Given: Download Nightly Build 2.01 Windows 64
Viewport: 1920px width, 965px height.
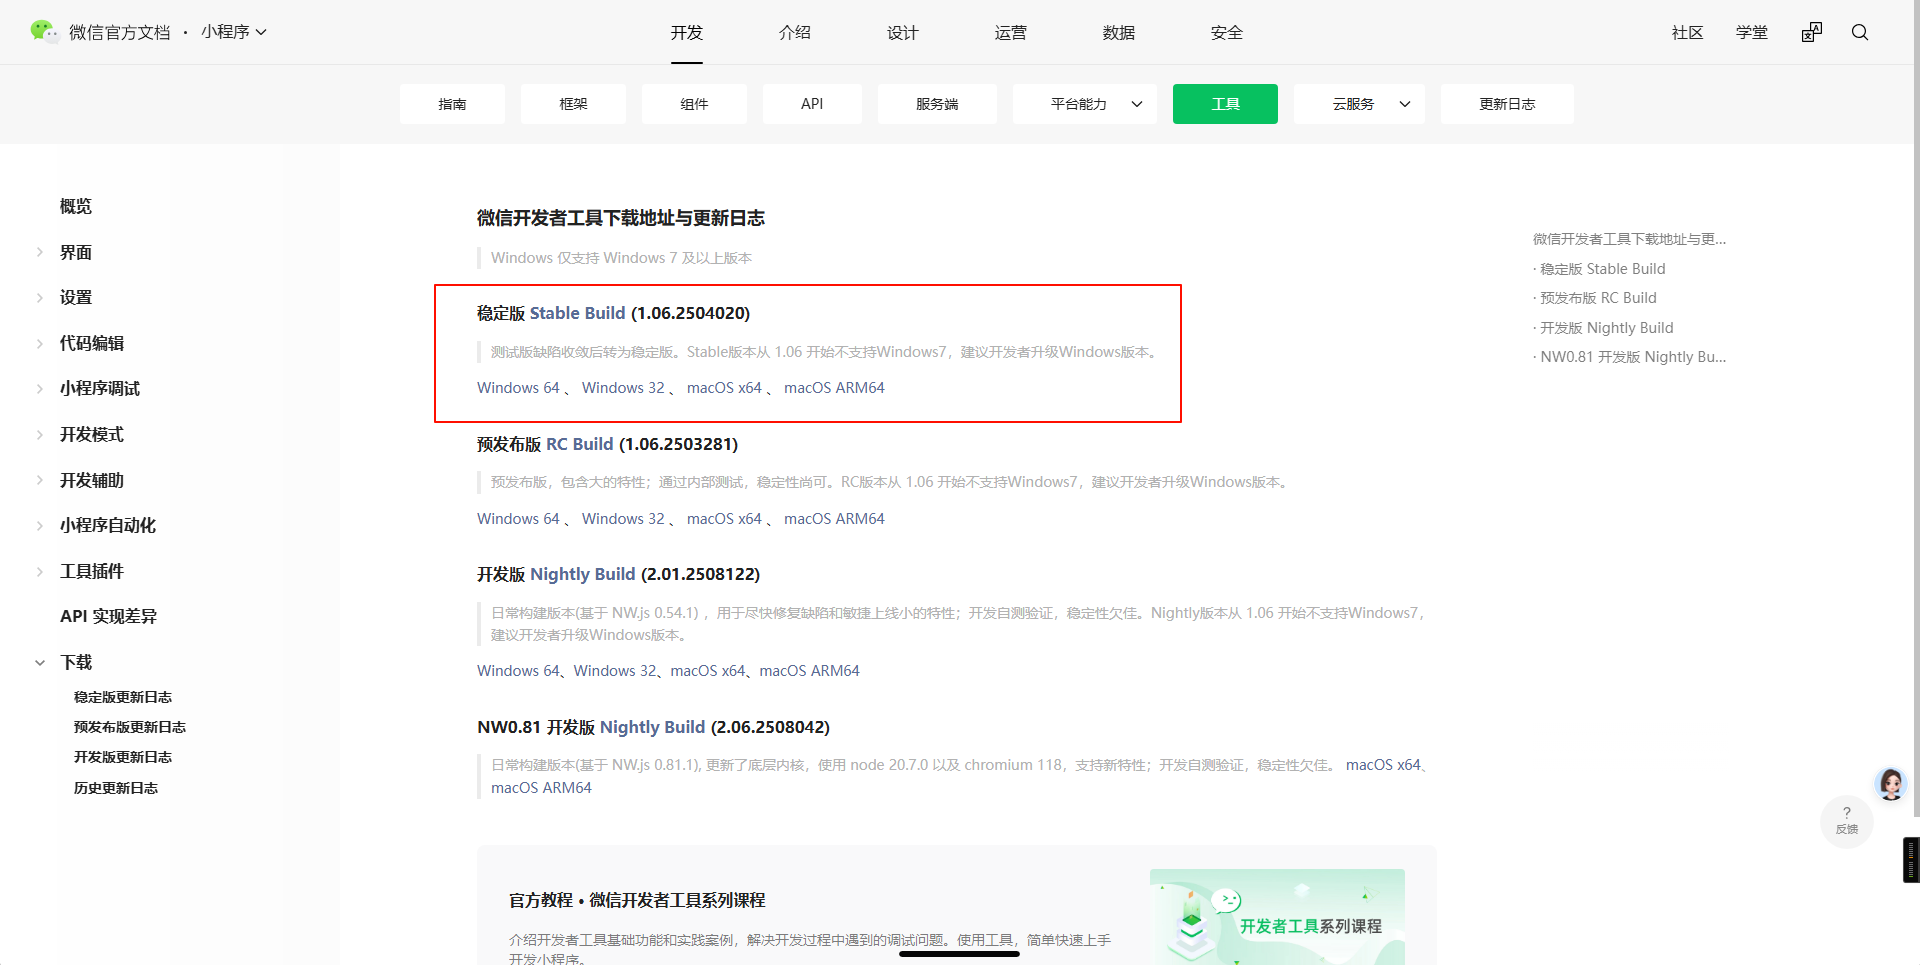Looking at the screenshot, I should (x=518, y=671).
